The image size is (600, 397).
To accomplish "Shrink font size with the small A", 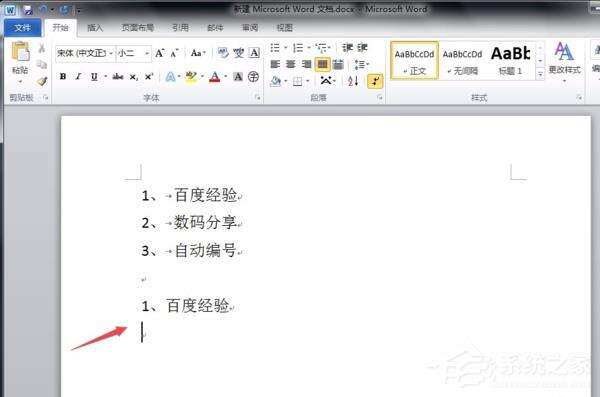I will tap(174, 53).
